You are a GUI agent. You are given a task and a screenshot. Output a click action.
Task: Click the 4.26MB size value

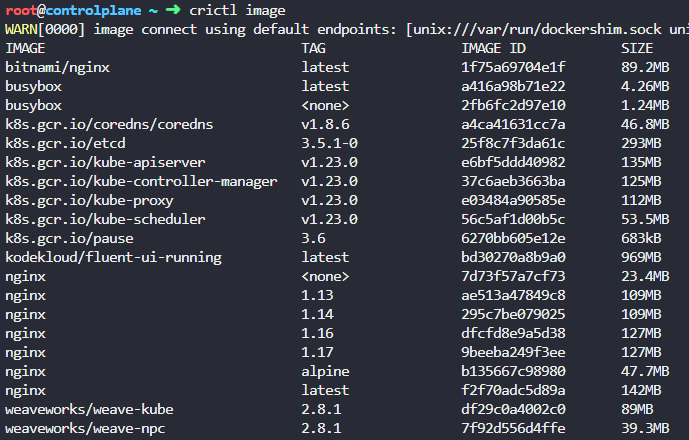(645, 86)
